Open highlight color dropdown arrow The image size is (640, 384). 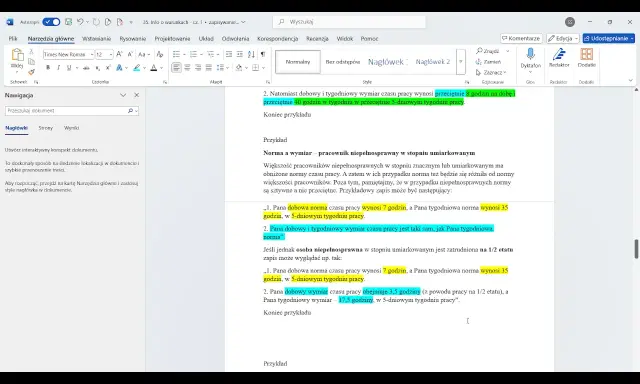[x=144, y=68]
